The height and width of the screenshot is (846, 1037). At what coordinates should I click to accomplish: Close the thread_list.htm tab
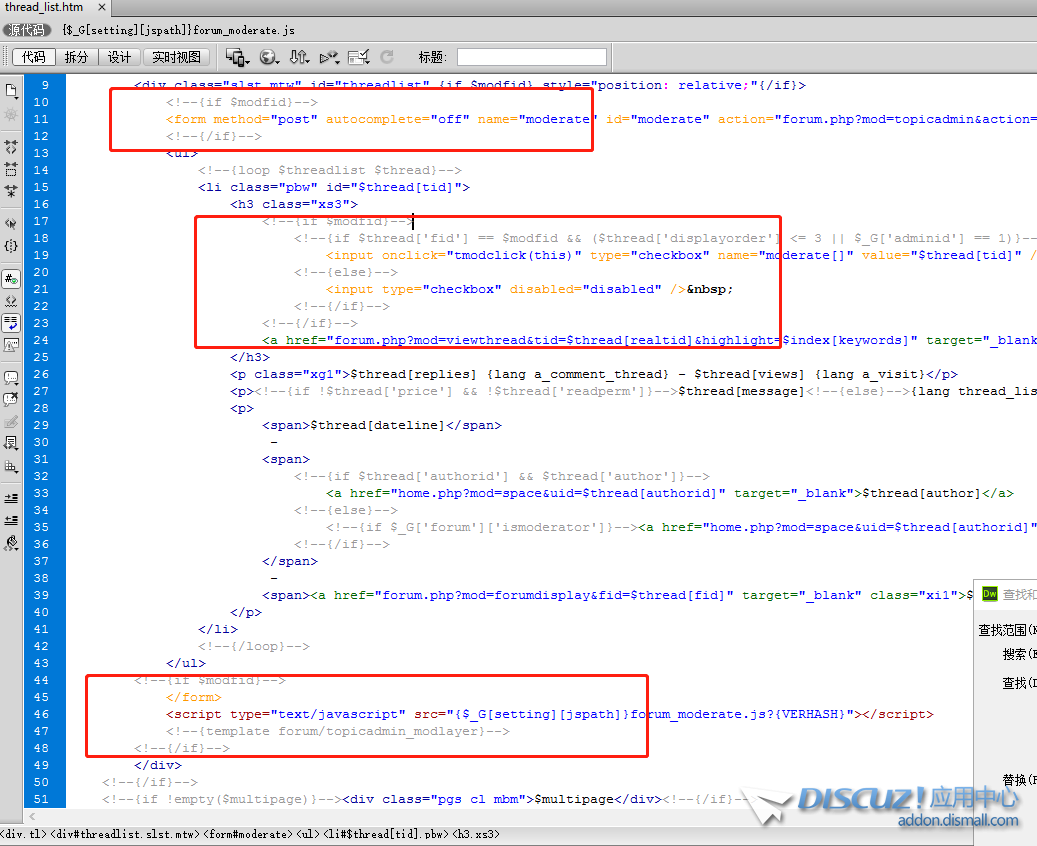(102, 7)
